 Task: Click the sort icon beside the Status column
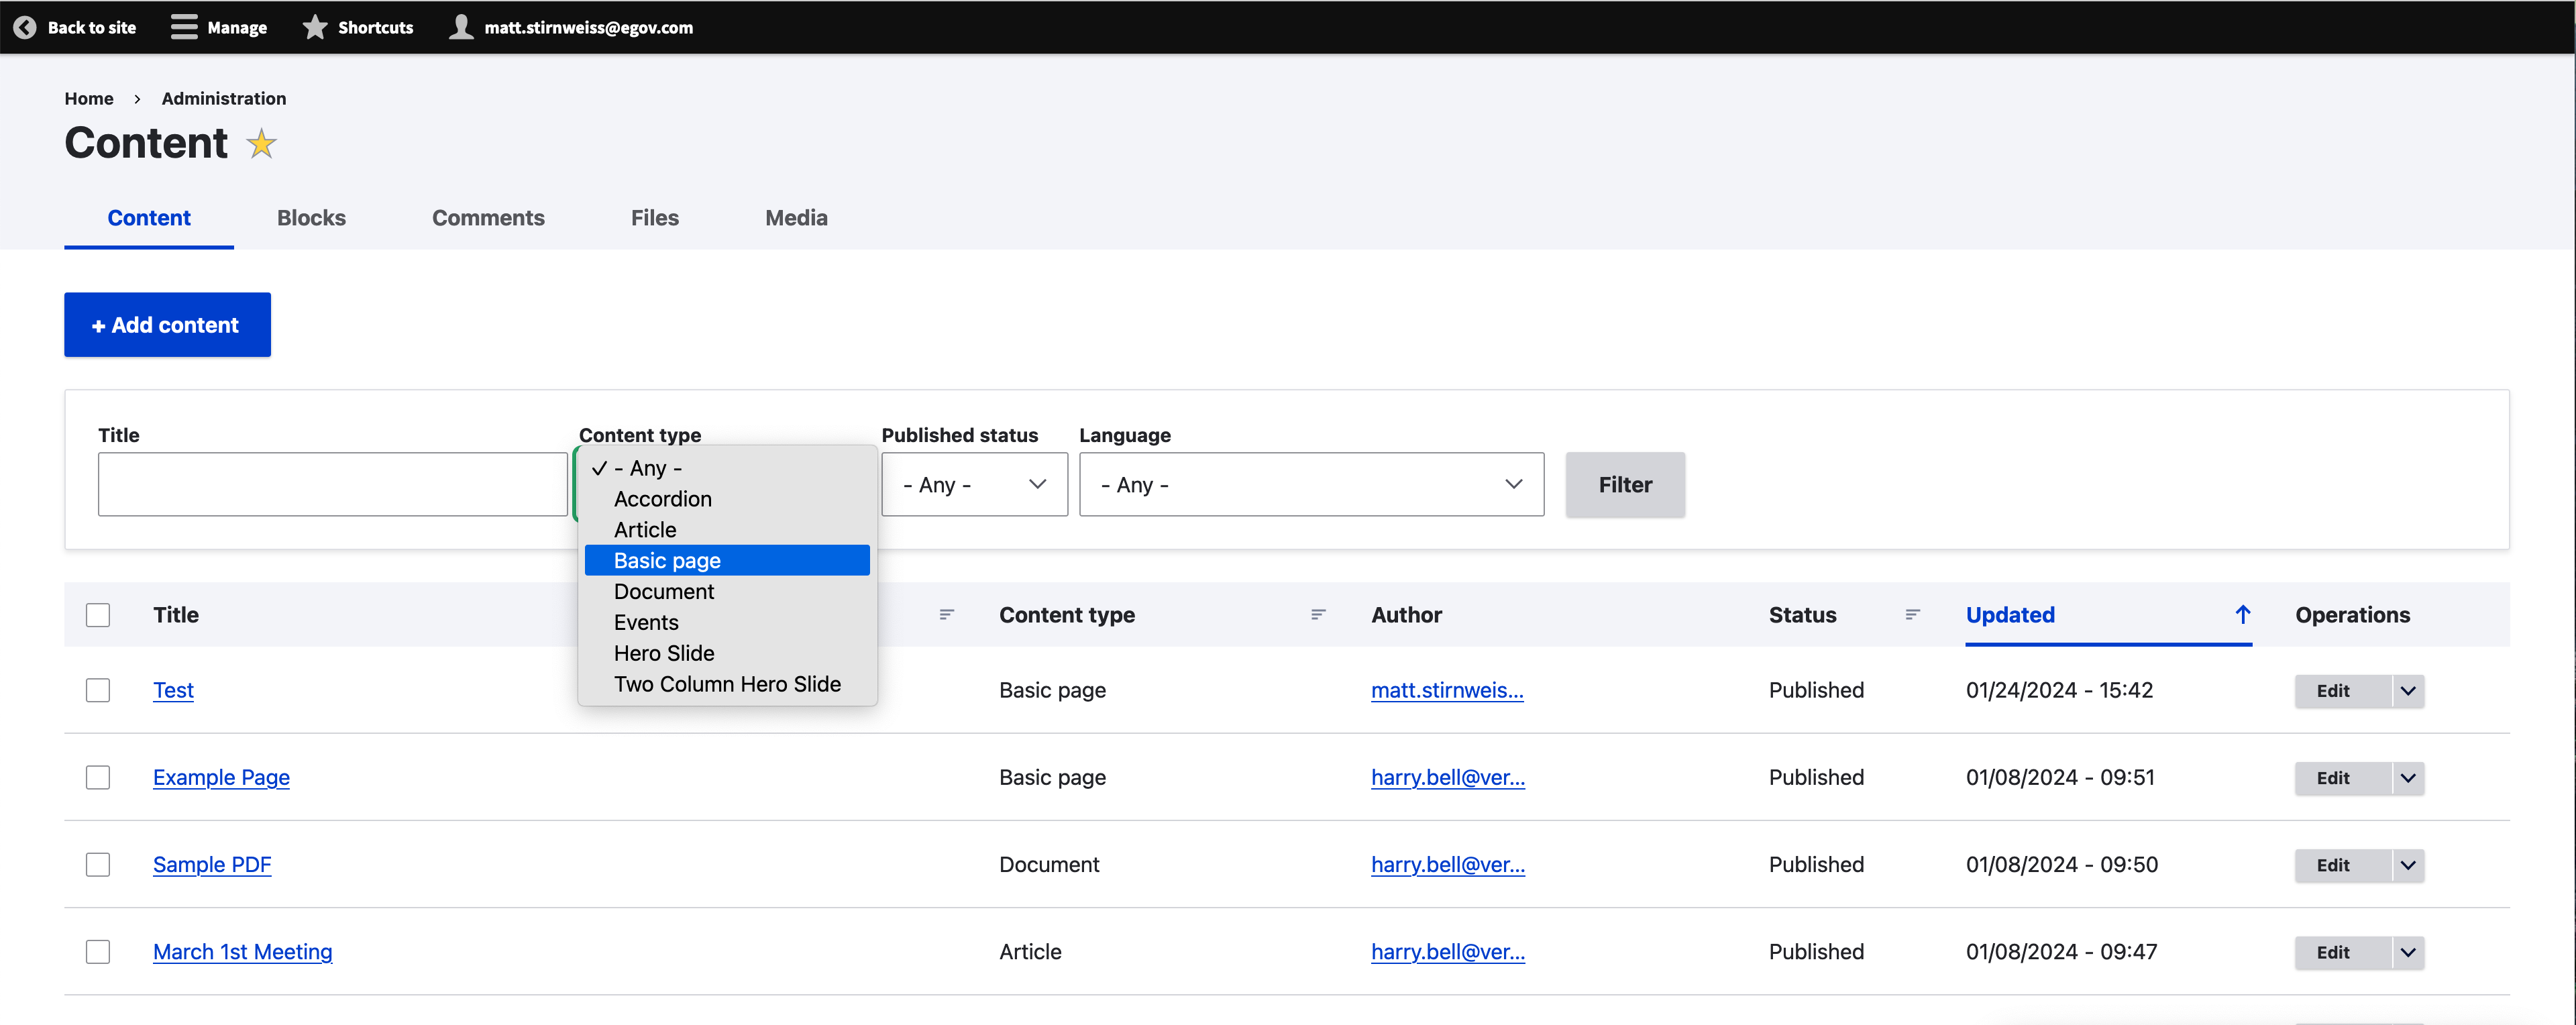1912,614
